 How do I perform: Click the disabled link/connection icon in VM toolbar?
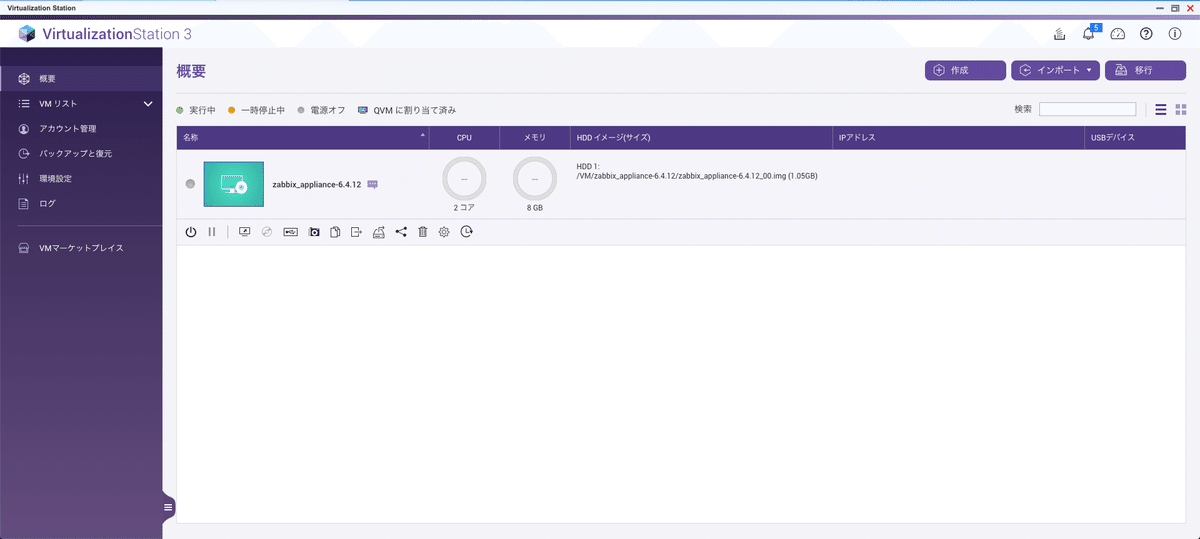pos(267,232)
